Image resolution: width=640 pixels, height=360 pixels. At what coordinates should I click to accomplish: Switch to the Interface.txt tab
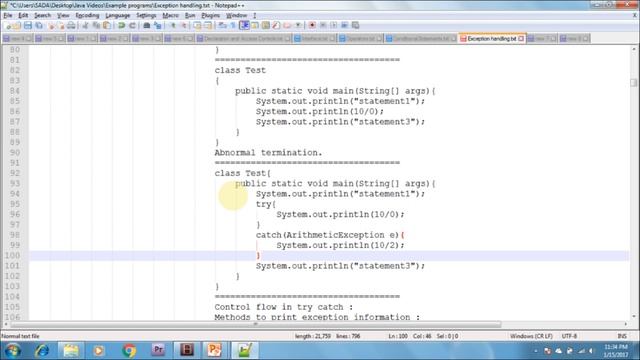coord(314,38)
